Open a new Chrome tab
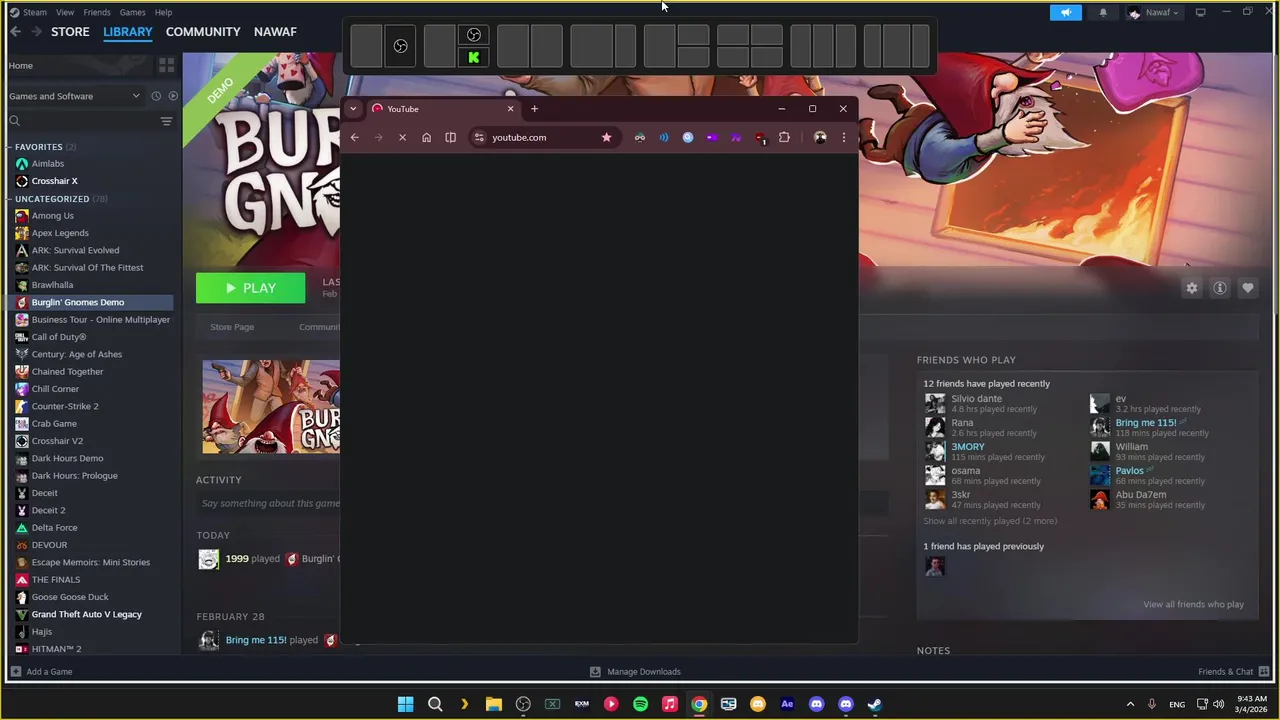The height and width of the screenshot is (720, 1280). tap(534, 109)
